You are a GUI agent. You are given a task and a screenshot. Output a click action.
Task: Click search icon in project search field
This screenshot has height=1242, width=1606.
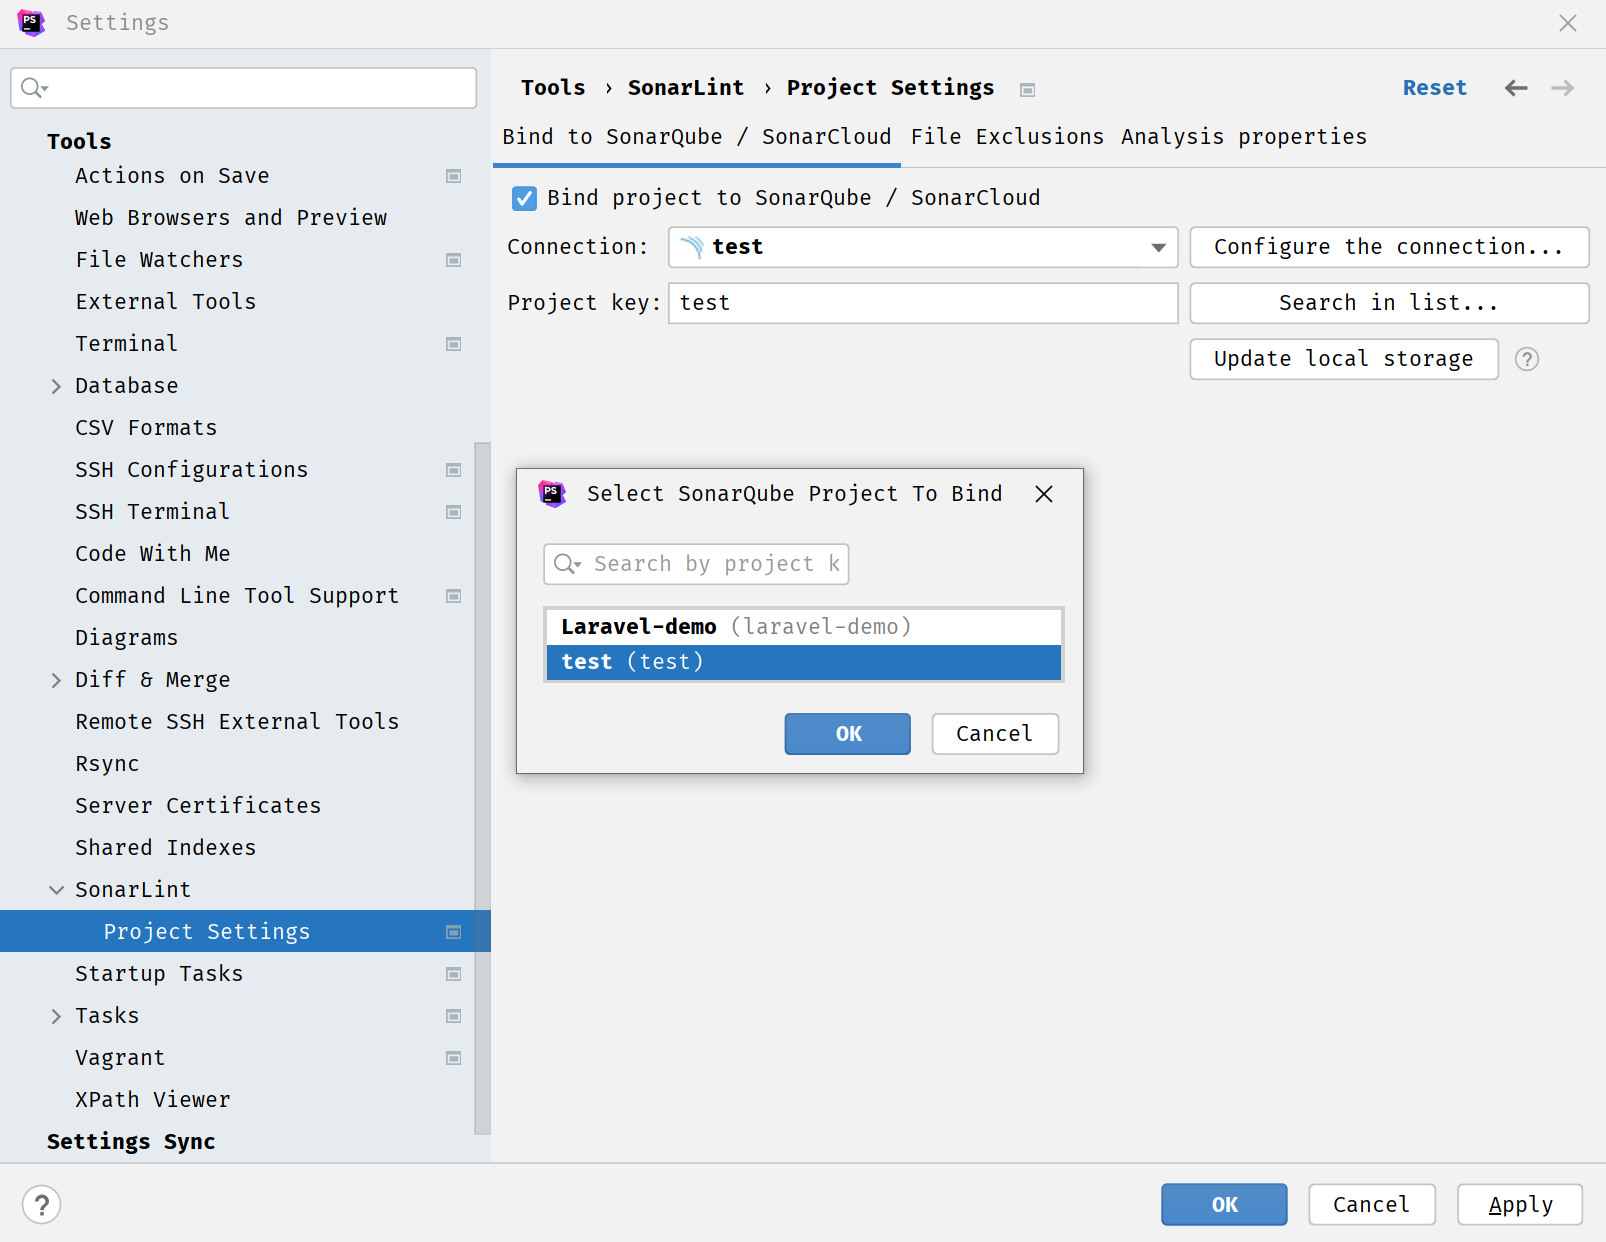point(566,564)
